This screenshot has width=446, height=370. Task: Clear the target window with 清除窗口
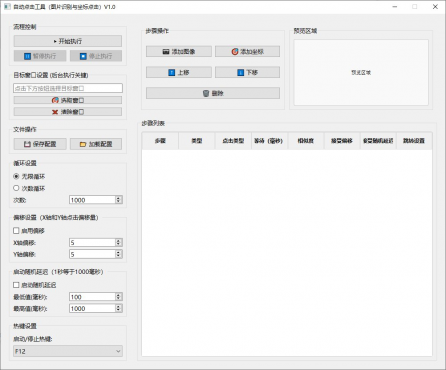pyautogui.click(x=68, y=112)
